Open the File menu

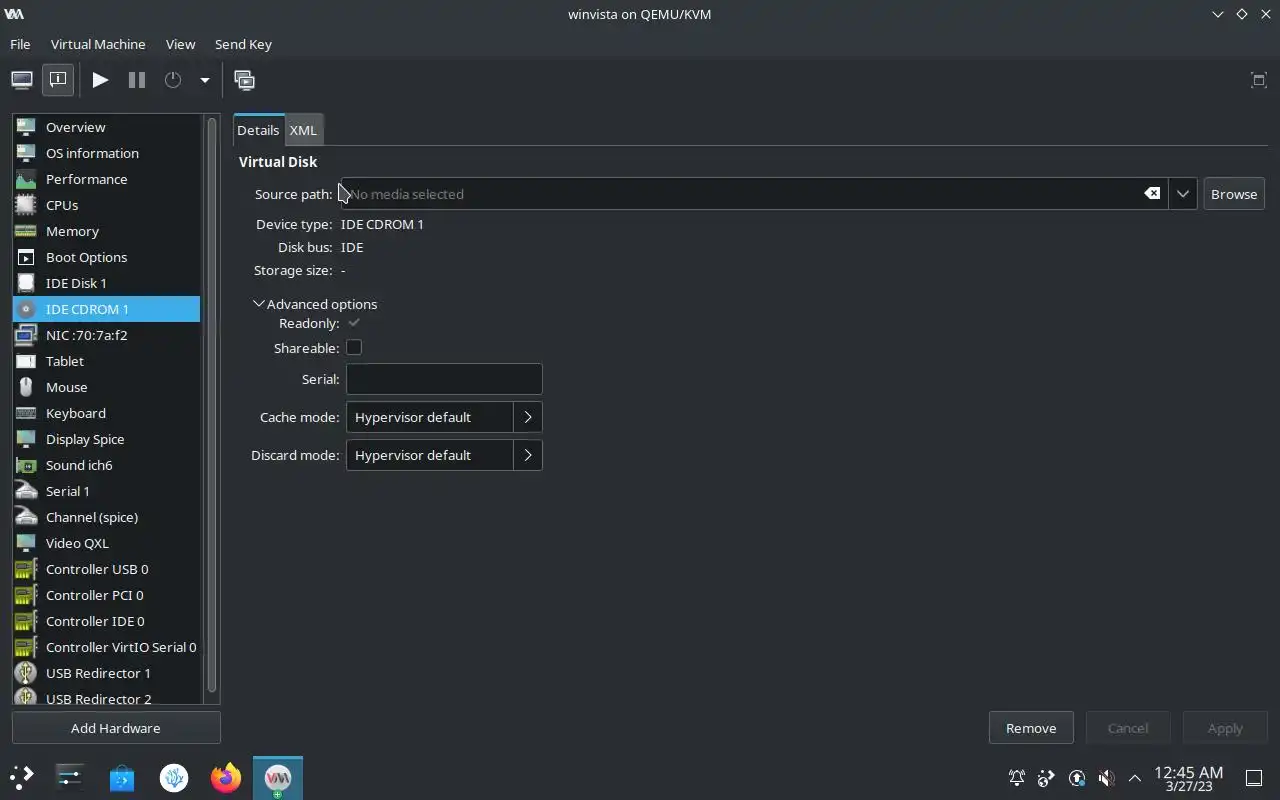pyautogui.click(x=20, y=44)
